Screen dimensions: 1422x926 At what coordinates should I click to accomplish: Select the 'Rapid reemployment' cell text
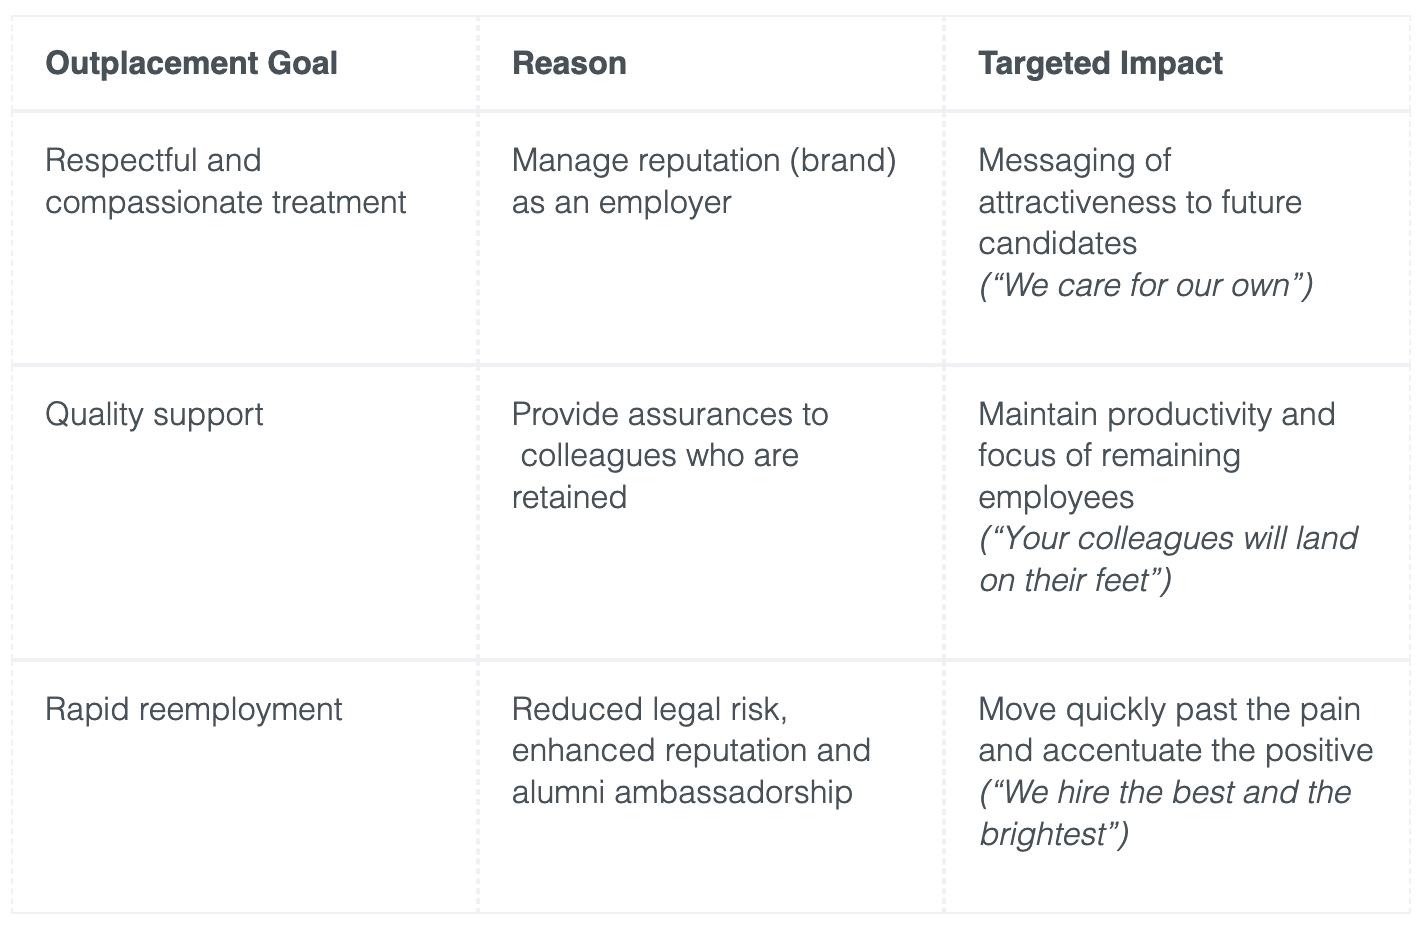coord(193,709)
